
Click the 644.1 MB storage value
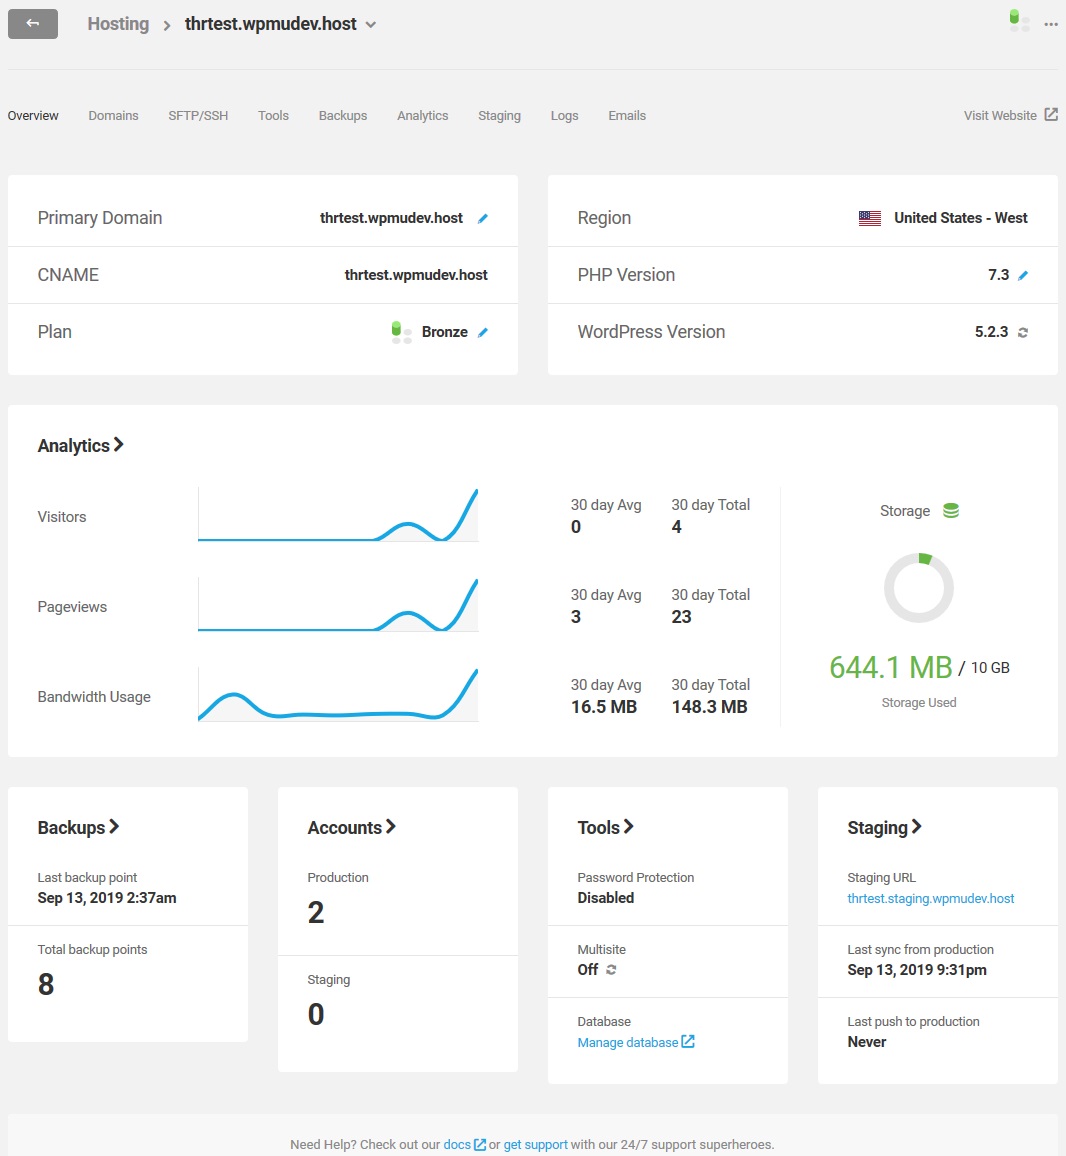[891, 667]
